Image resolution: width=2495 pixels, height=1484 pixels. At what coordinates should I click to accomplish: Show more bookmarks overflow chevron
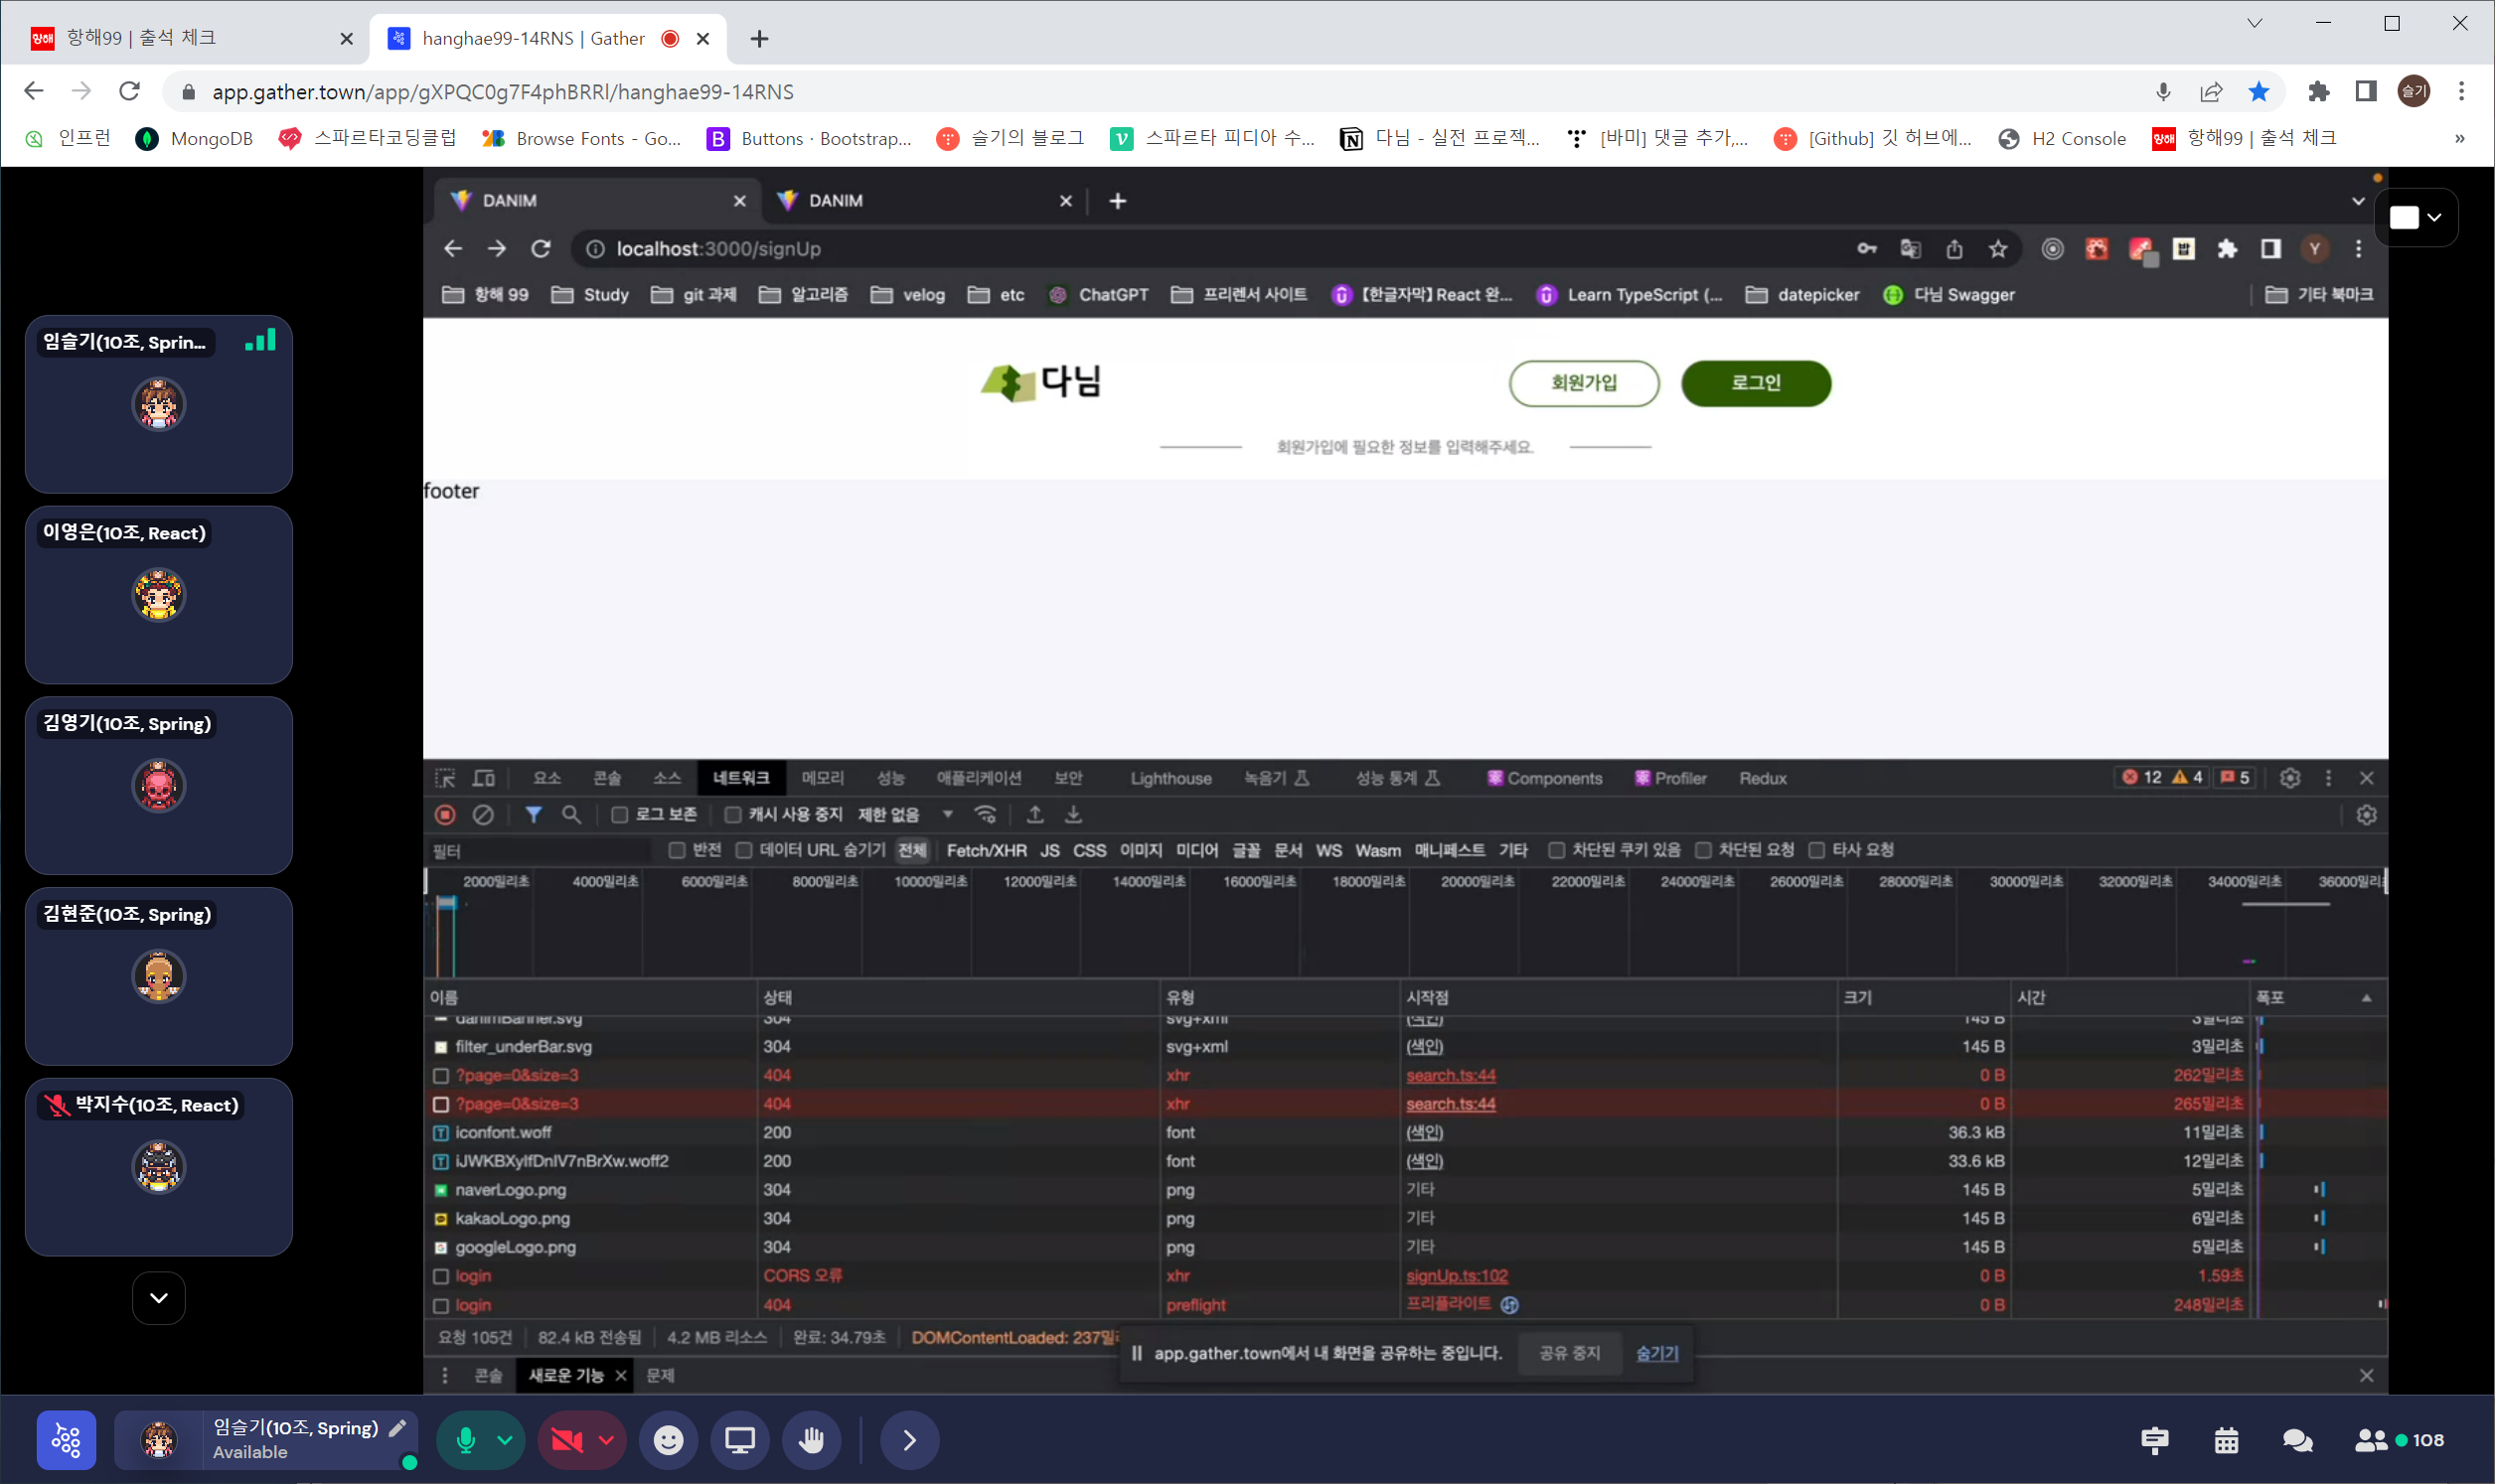pos(2459,138)
